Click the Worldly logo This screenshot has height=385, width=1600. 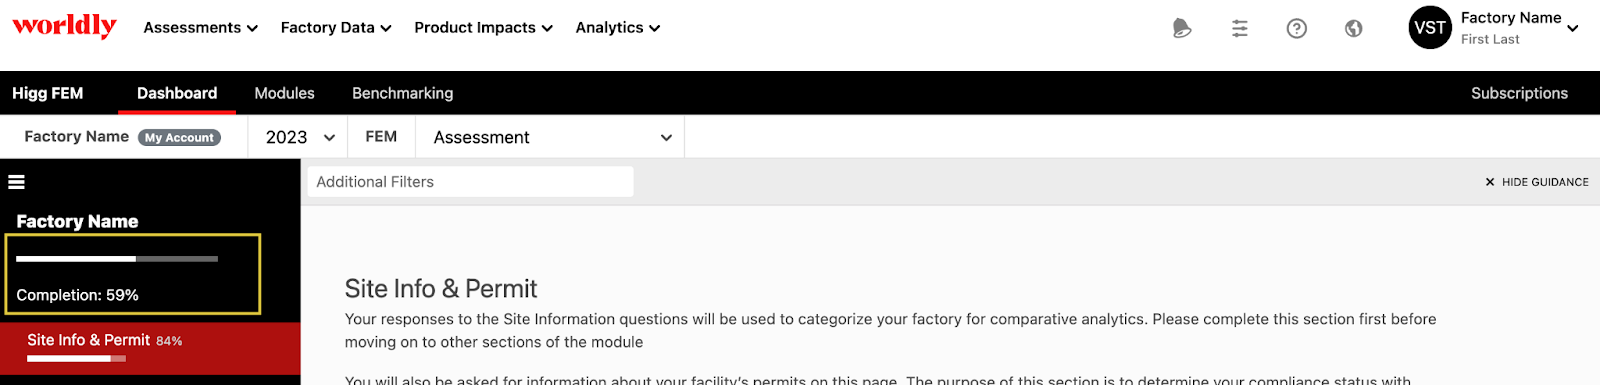64,26
